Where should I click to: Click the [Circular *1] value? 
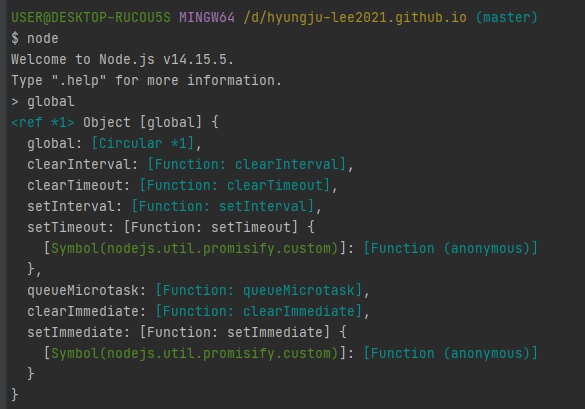tap(143, 143)
